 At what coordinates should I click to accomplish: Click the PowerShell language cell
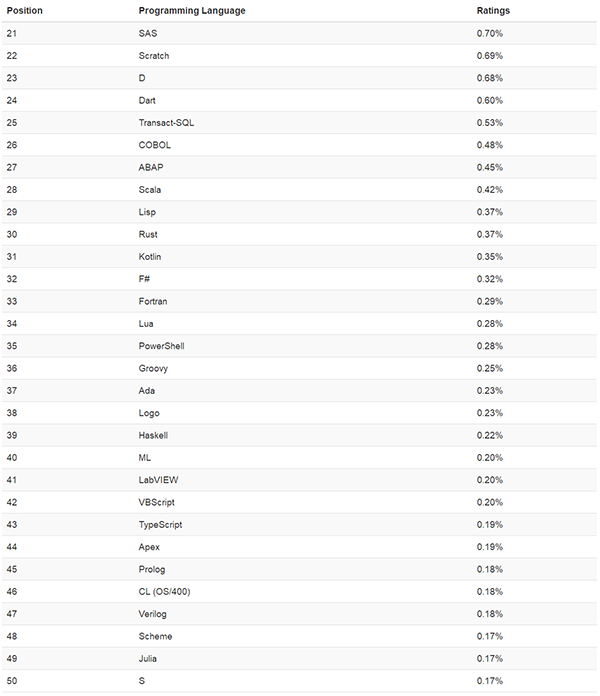click(x=162, y=346)
